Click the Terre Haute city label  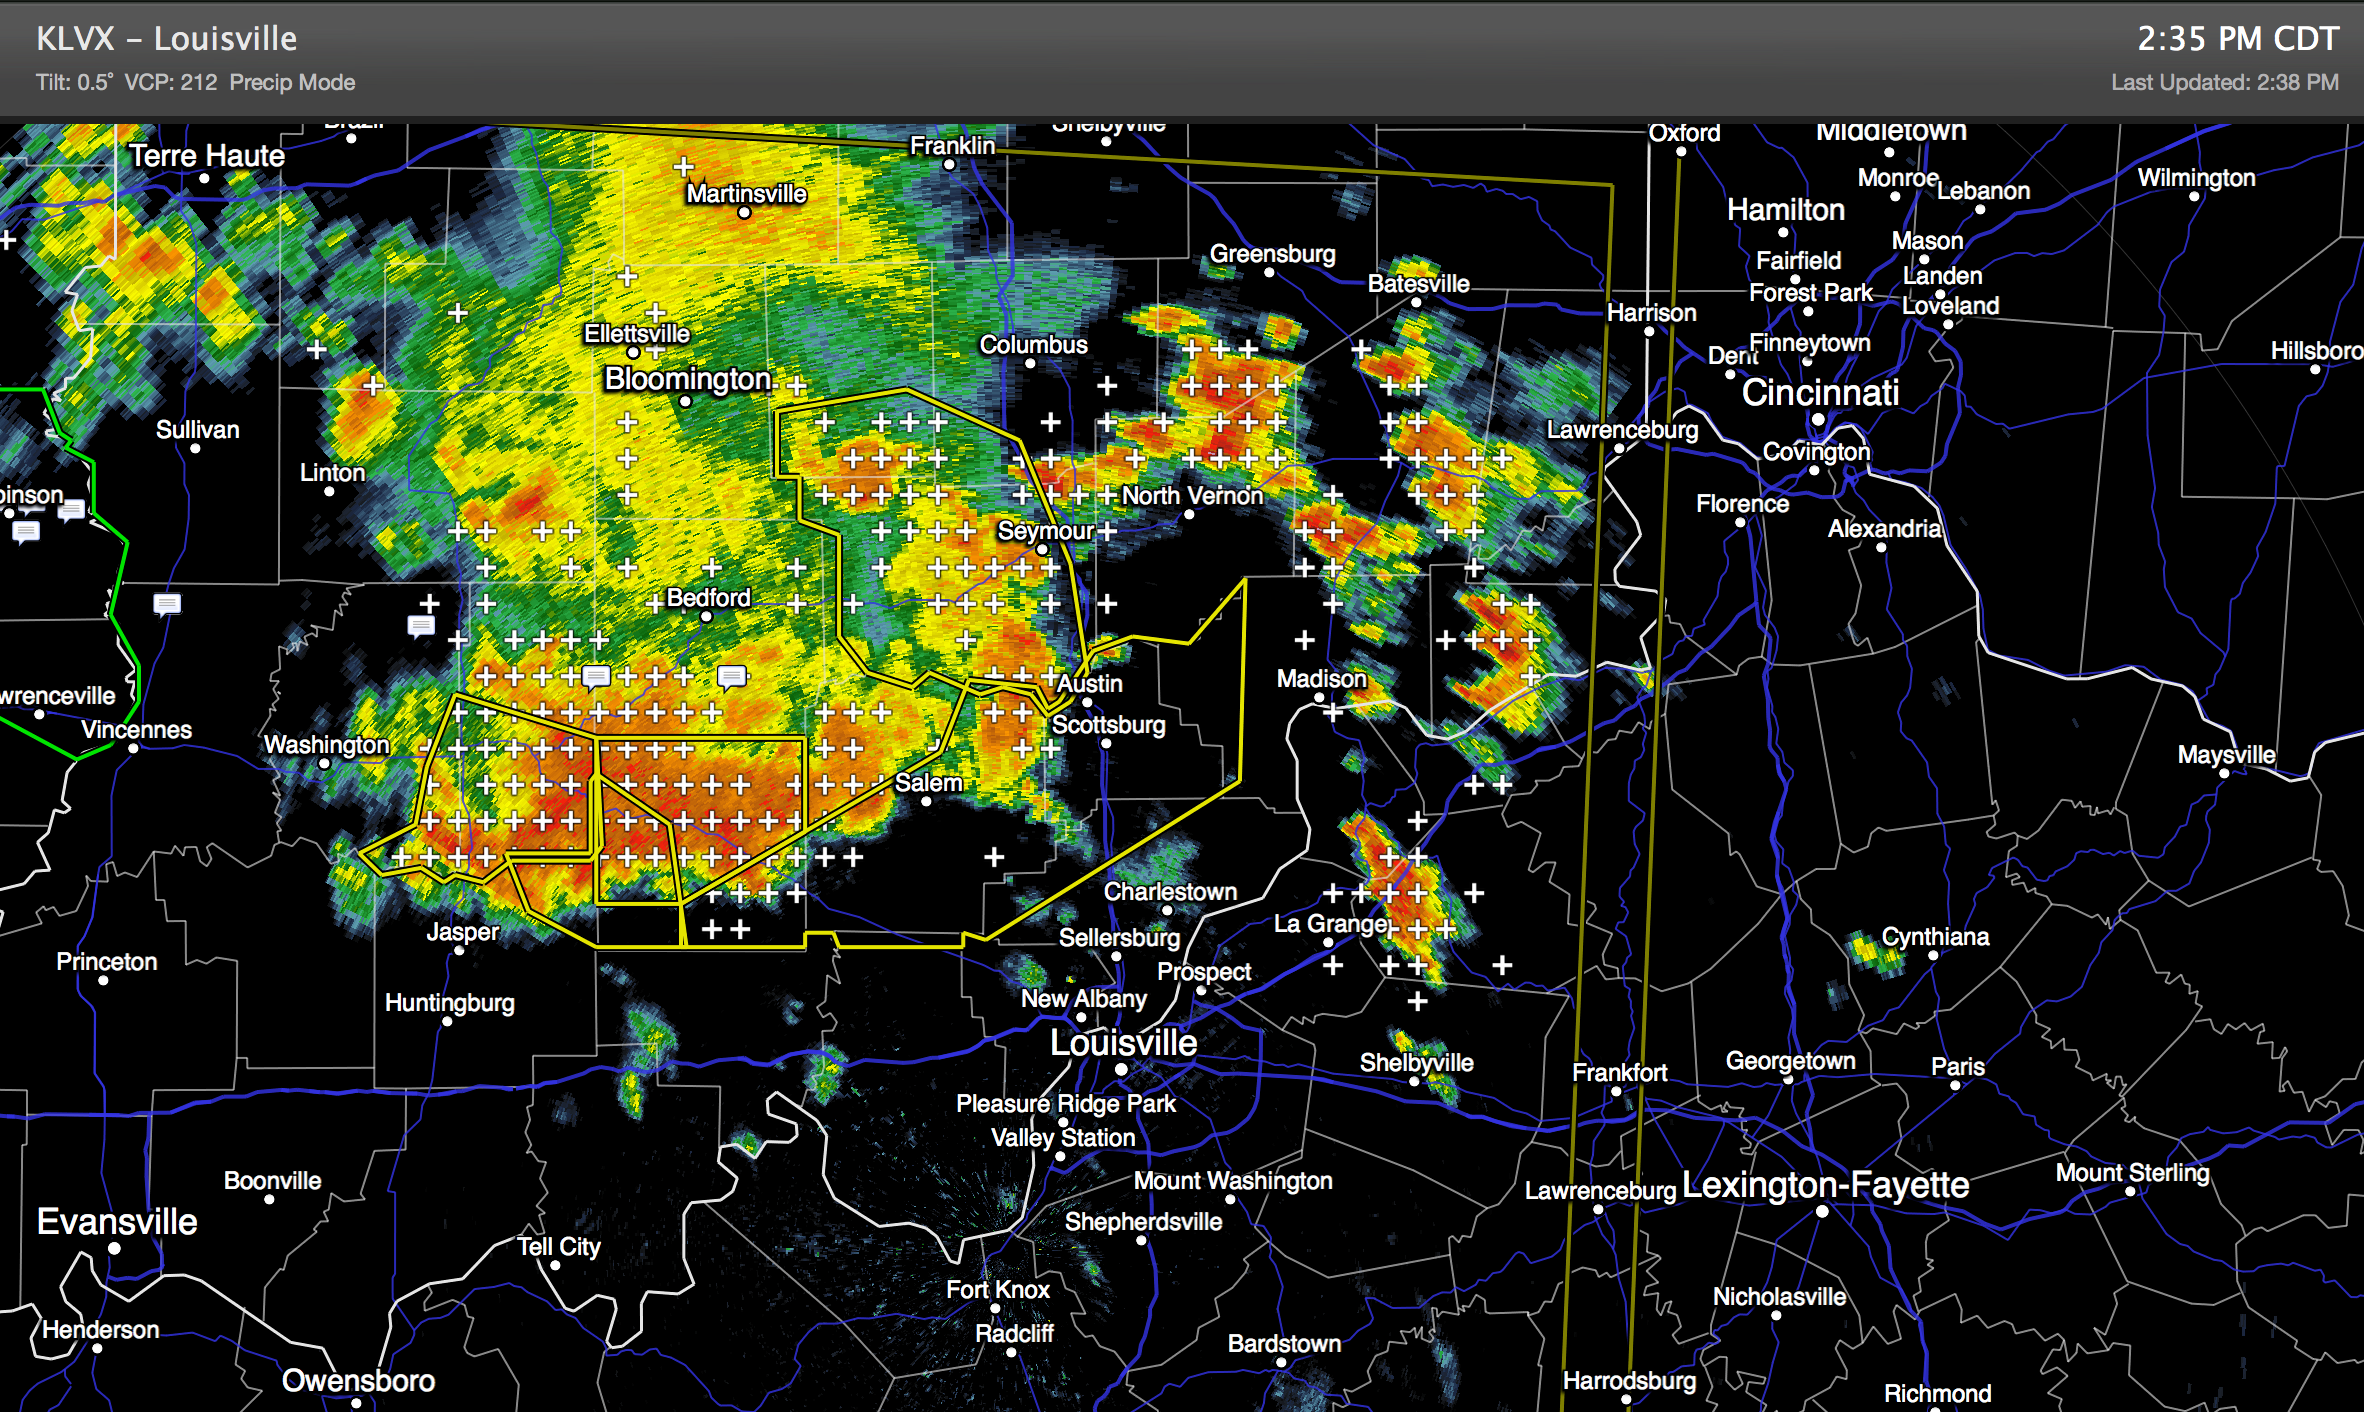click(206, 156)
